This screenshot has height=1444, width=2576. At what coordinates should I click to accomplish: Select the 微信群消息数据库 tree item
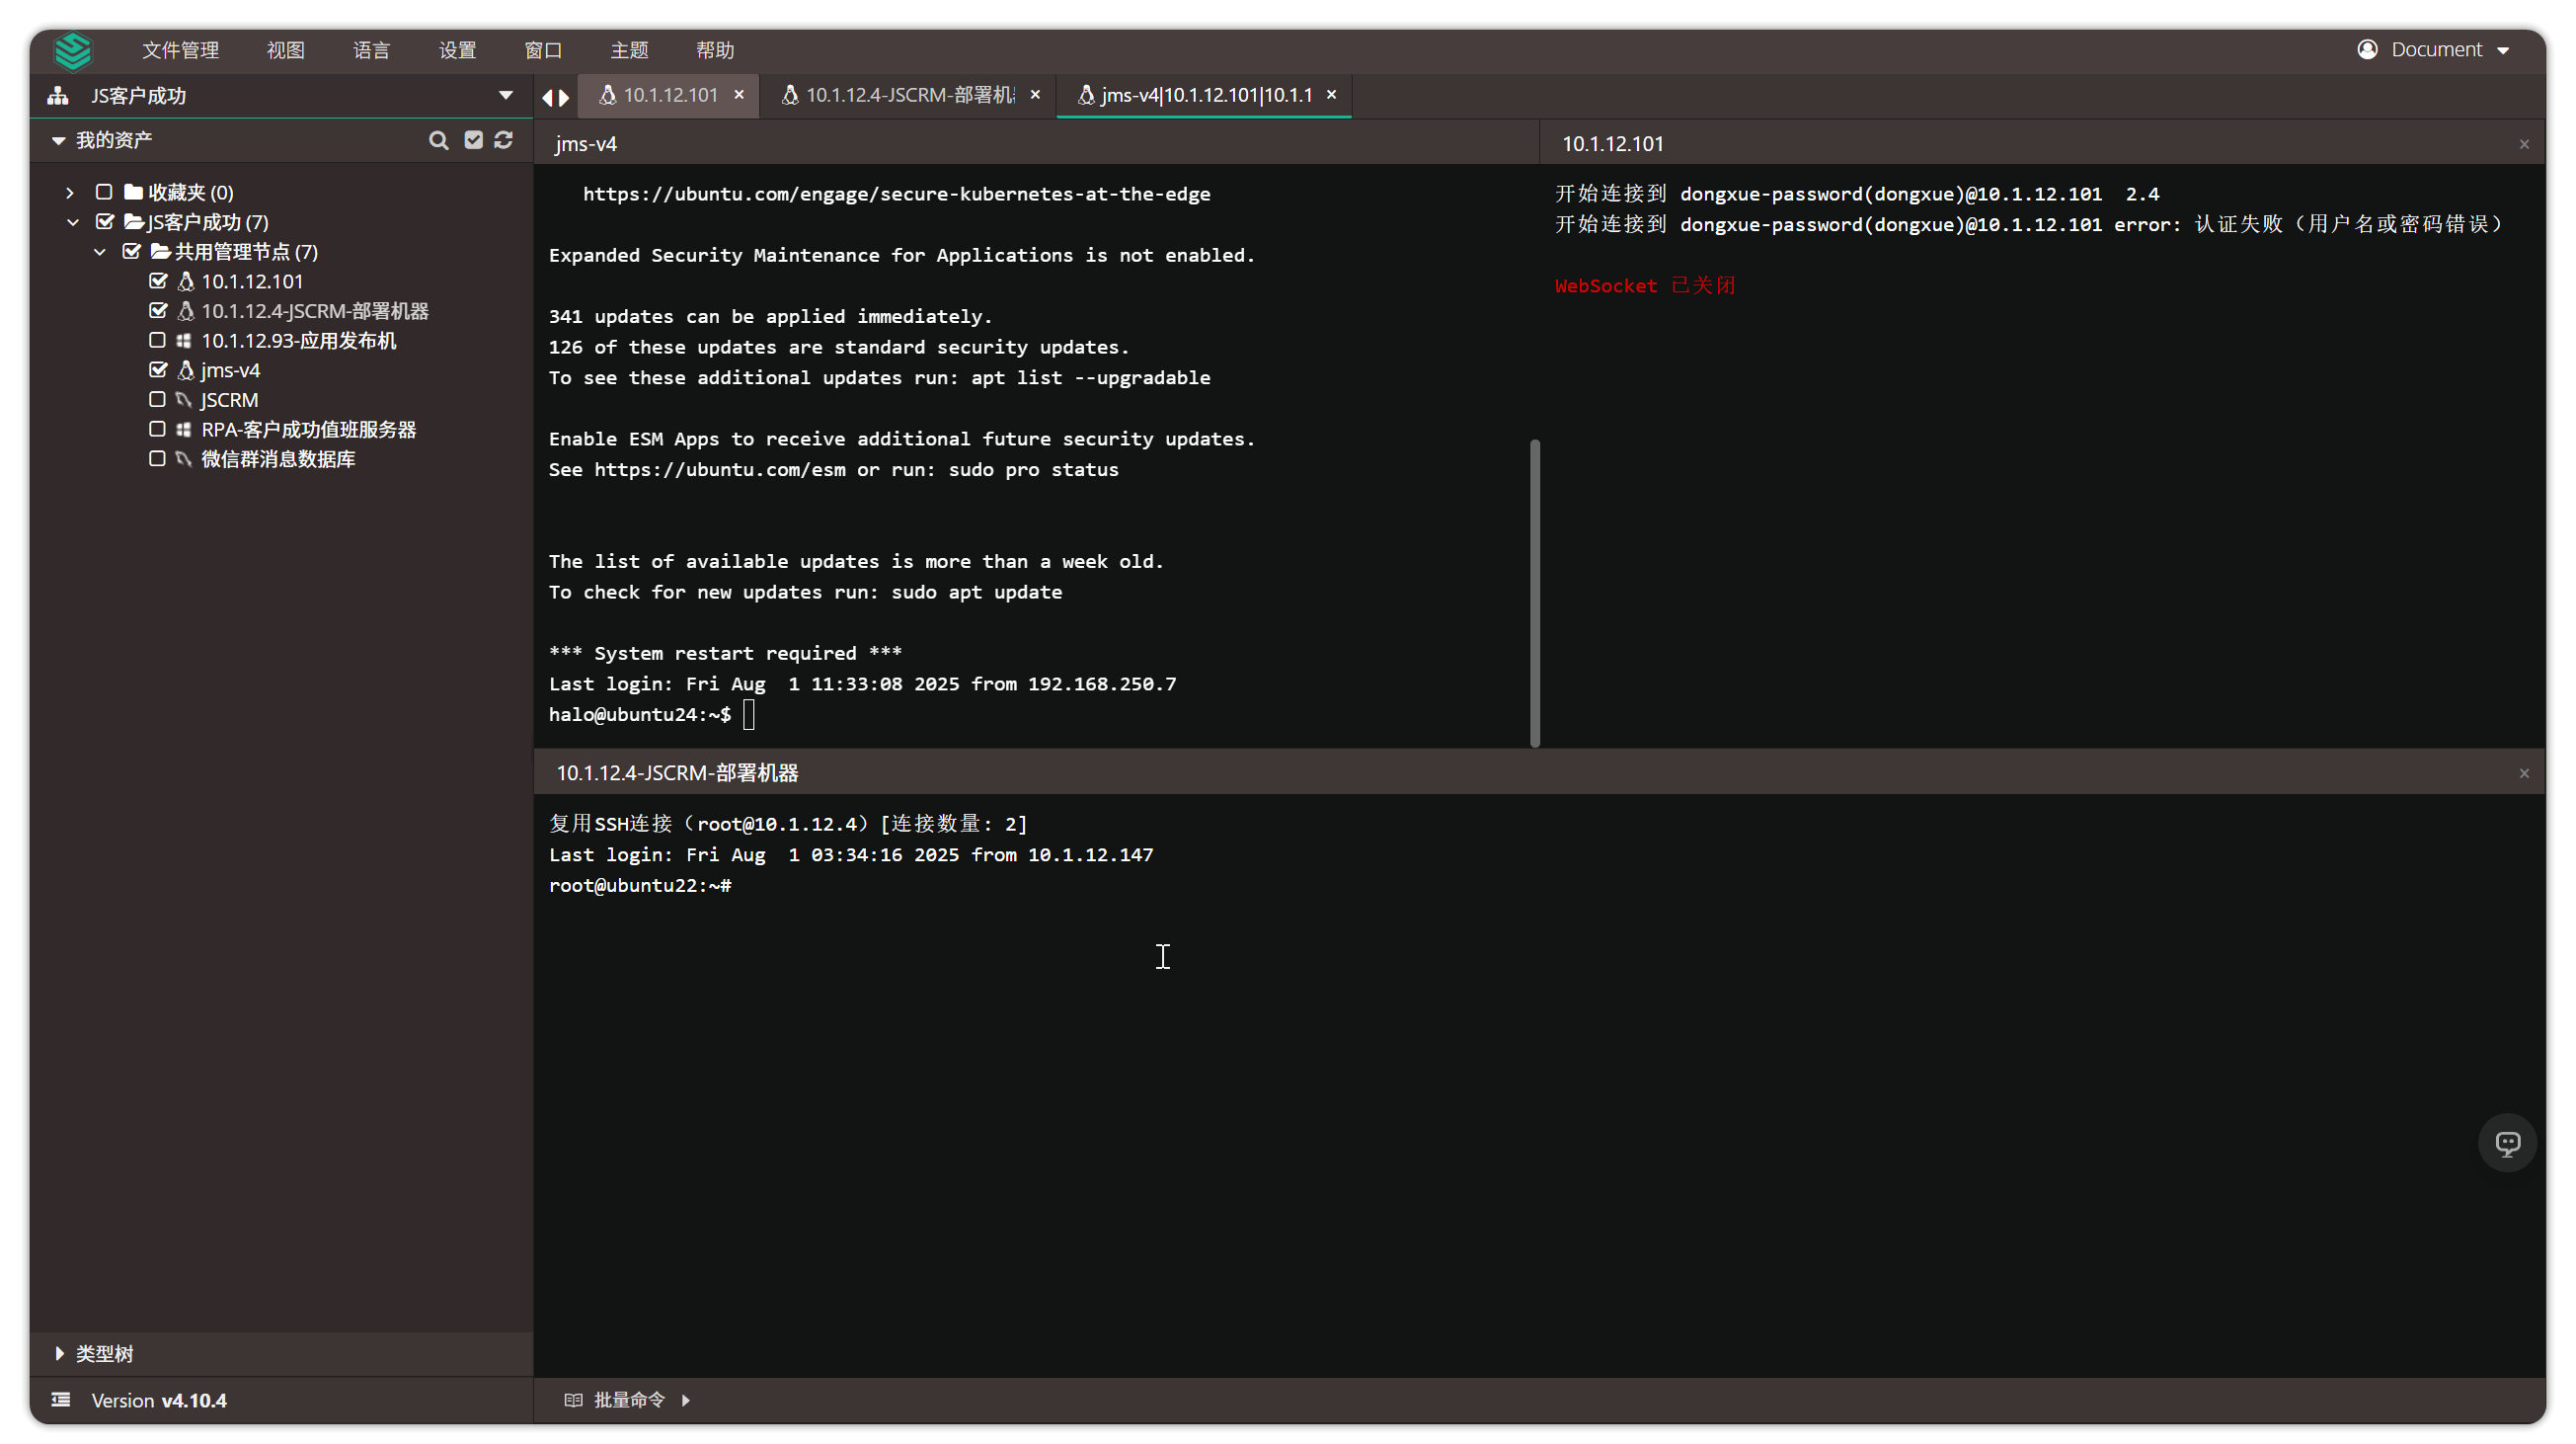(x=278, y=459)
